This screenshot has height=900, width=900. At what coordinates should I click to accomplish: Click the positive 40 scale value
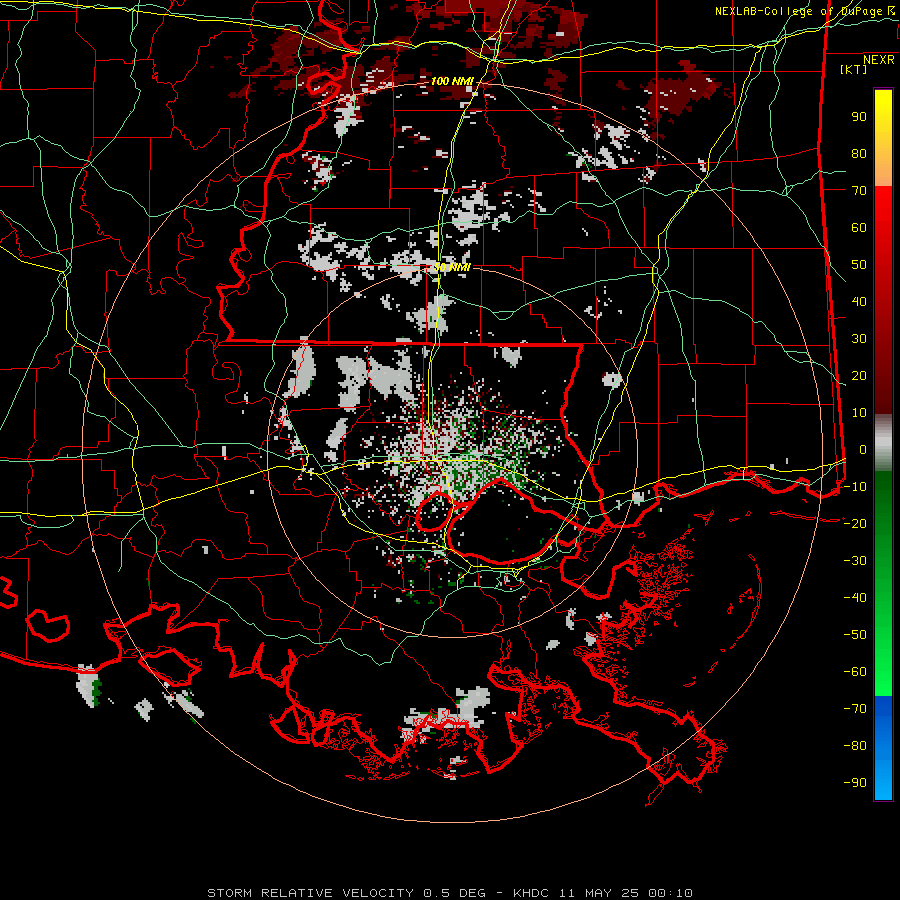(859, 301)
